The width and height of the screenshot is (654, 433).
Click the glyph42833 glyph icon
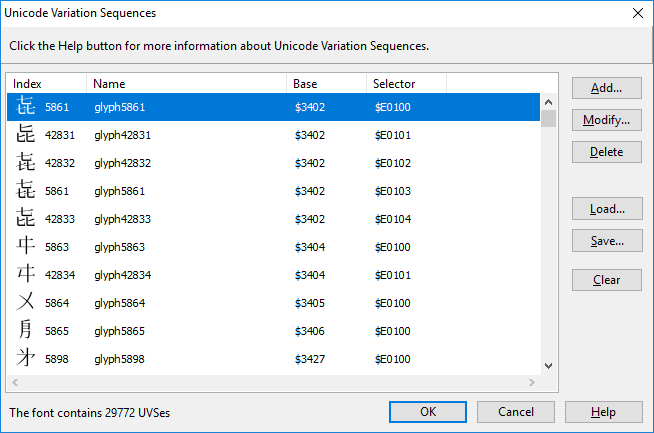coord(25,218)
